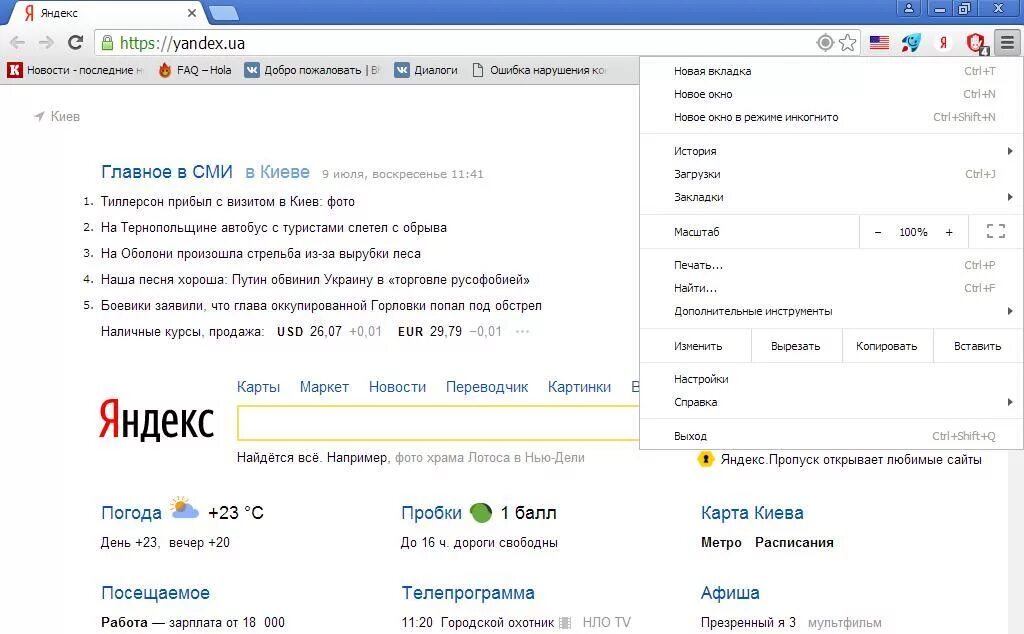Click inside the Yandex search field
The height and width of the screenshot is (634, 1024).
click(438, 423)
